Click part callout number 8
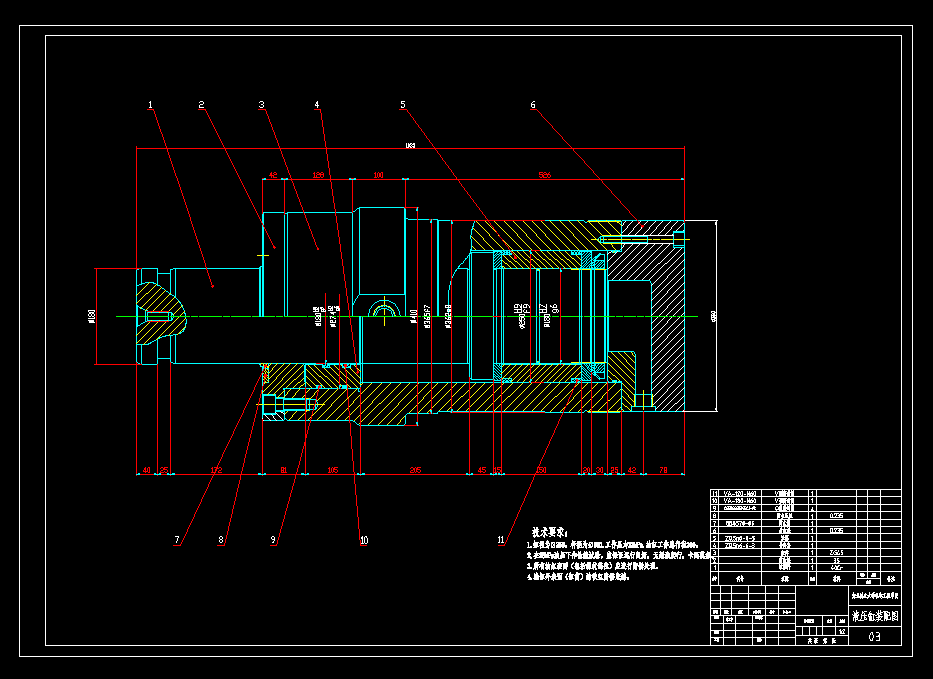933x679 pixels. coord(221,540)
